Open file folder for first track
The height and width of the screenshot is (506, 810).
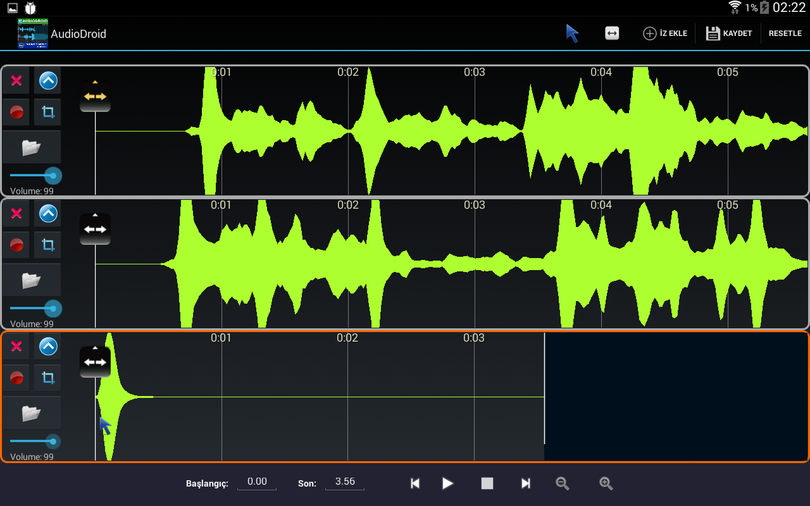click(31, 147)
